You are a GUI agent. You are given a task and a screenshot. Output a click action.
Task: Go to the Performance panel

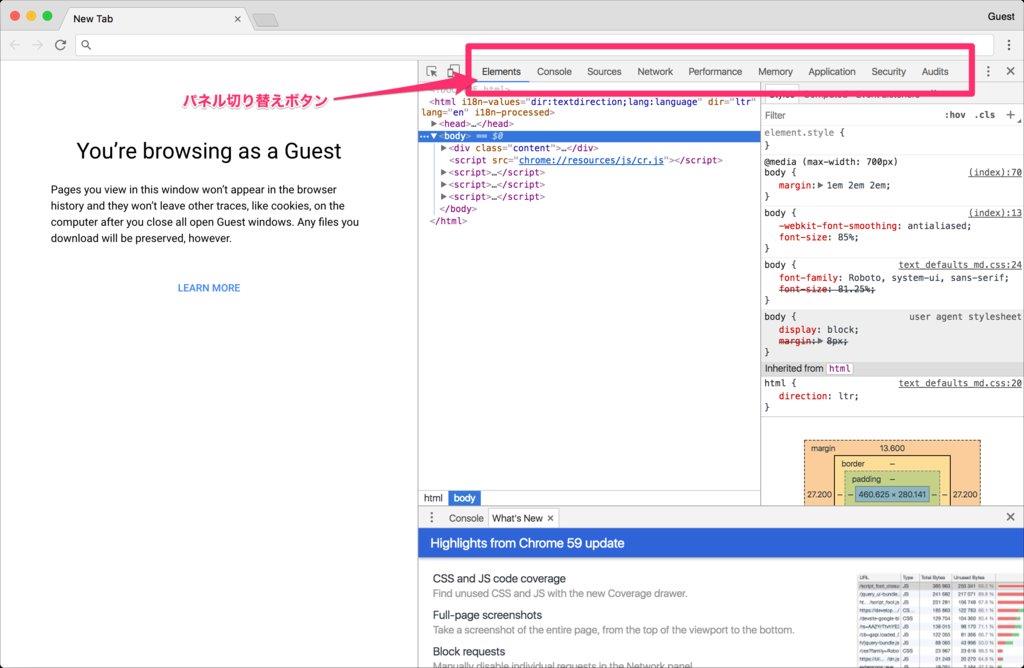coord(715,71)
